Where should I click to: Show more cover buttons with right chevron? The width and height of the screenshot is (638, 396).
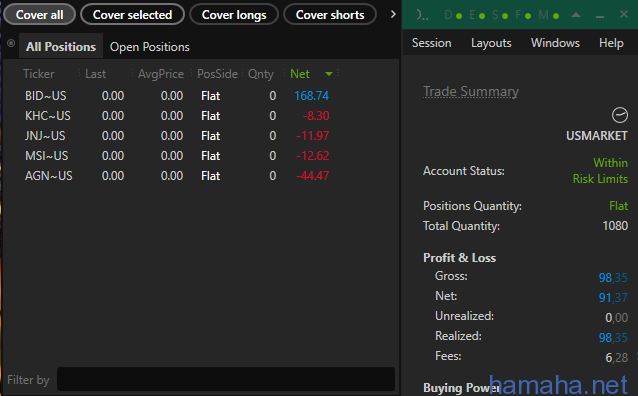coord(393,15)
